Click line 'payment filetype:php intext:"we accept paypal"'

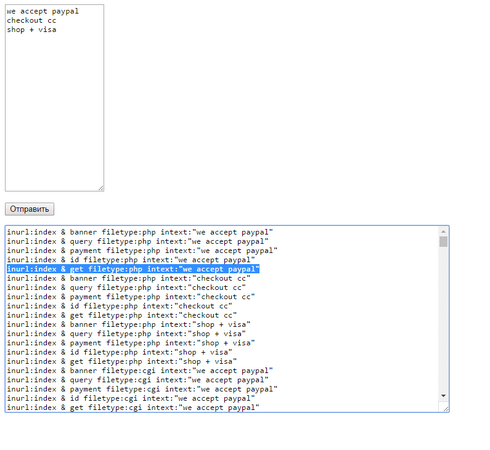(142, 251)
